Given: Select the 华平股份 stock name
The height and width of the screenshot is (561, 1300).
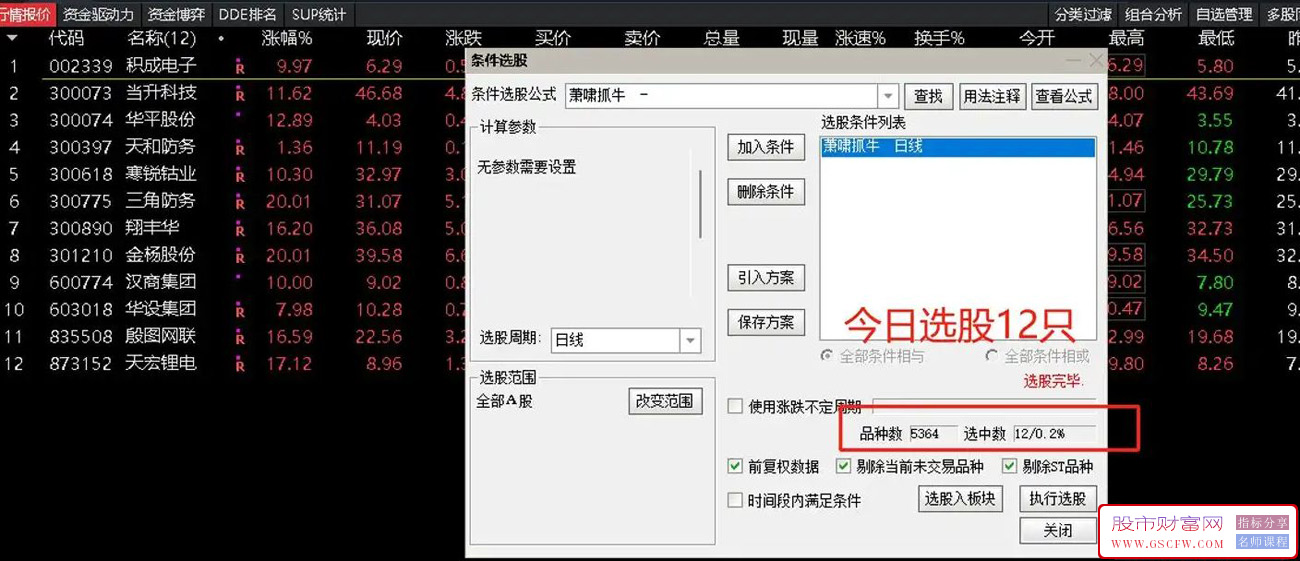Looking at the screenshot, I should [x=161, y=121].
